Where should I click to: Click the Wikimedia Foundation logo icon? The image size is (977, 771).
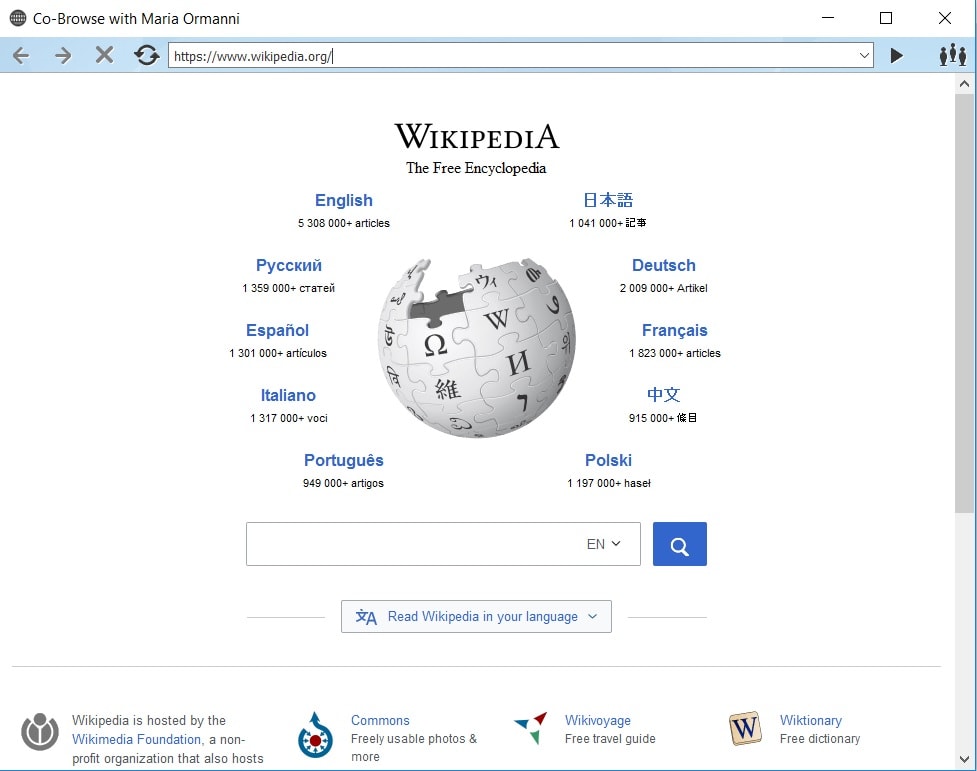(40, 732)
